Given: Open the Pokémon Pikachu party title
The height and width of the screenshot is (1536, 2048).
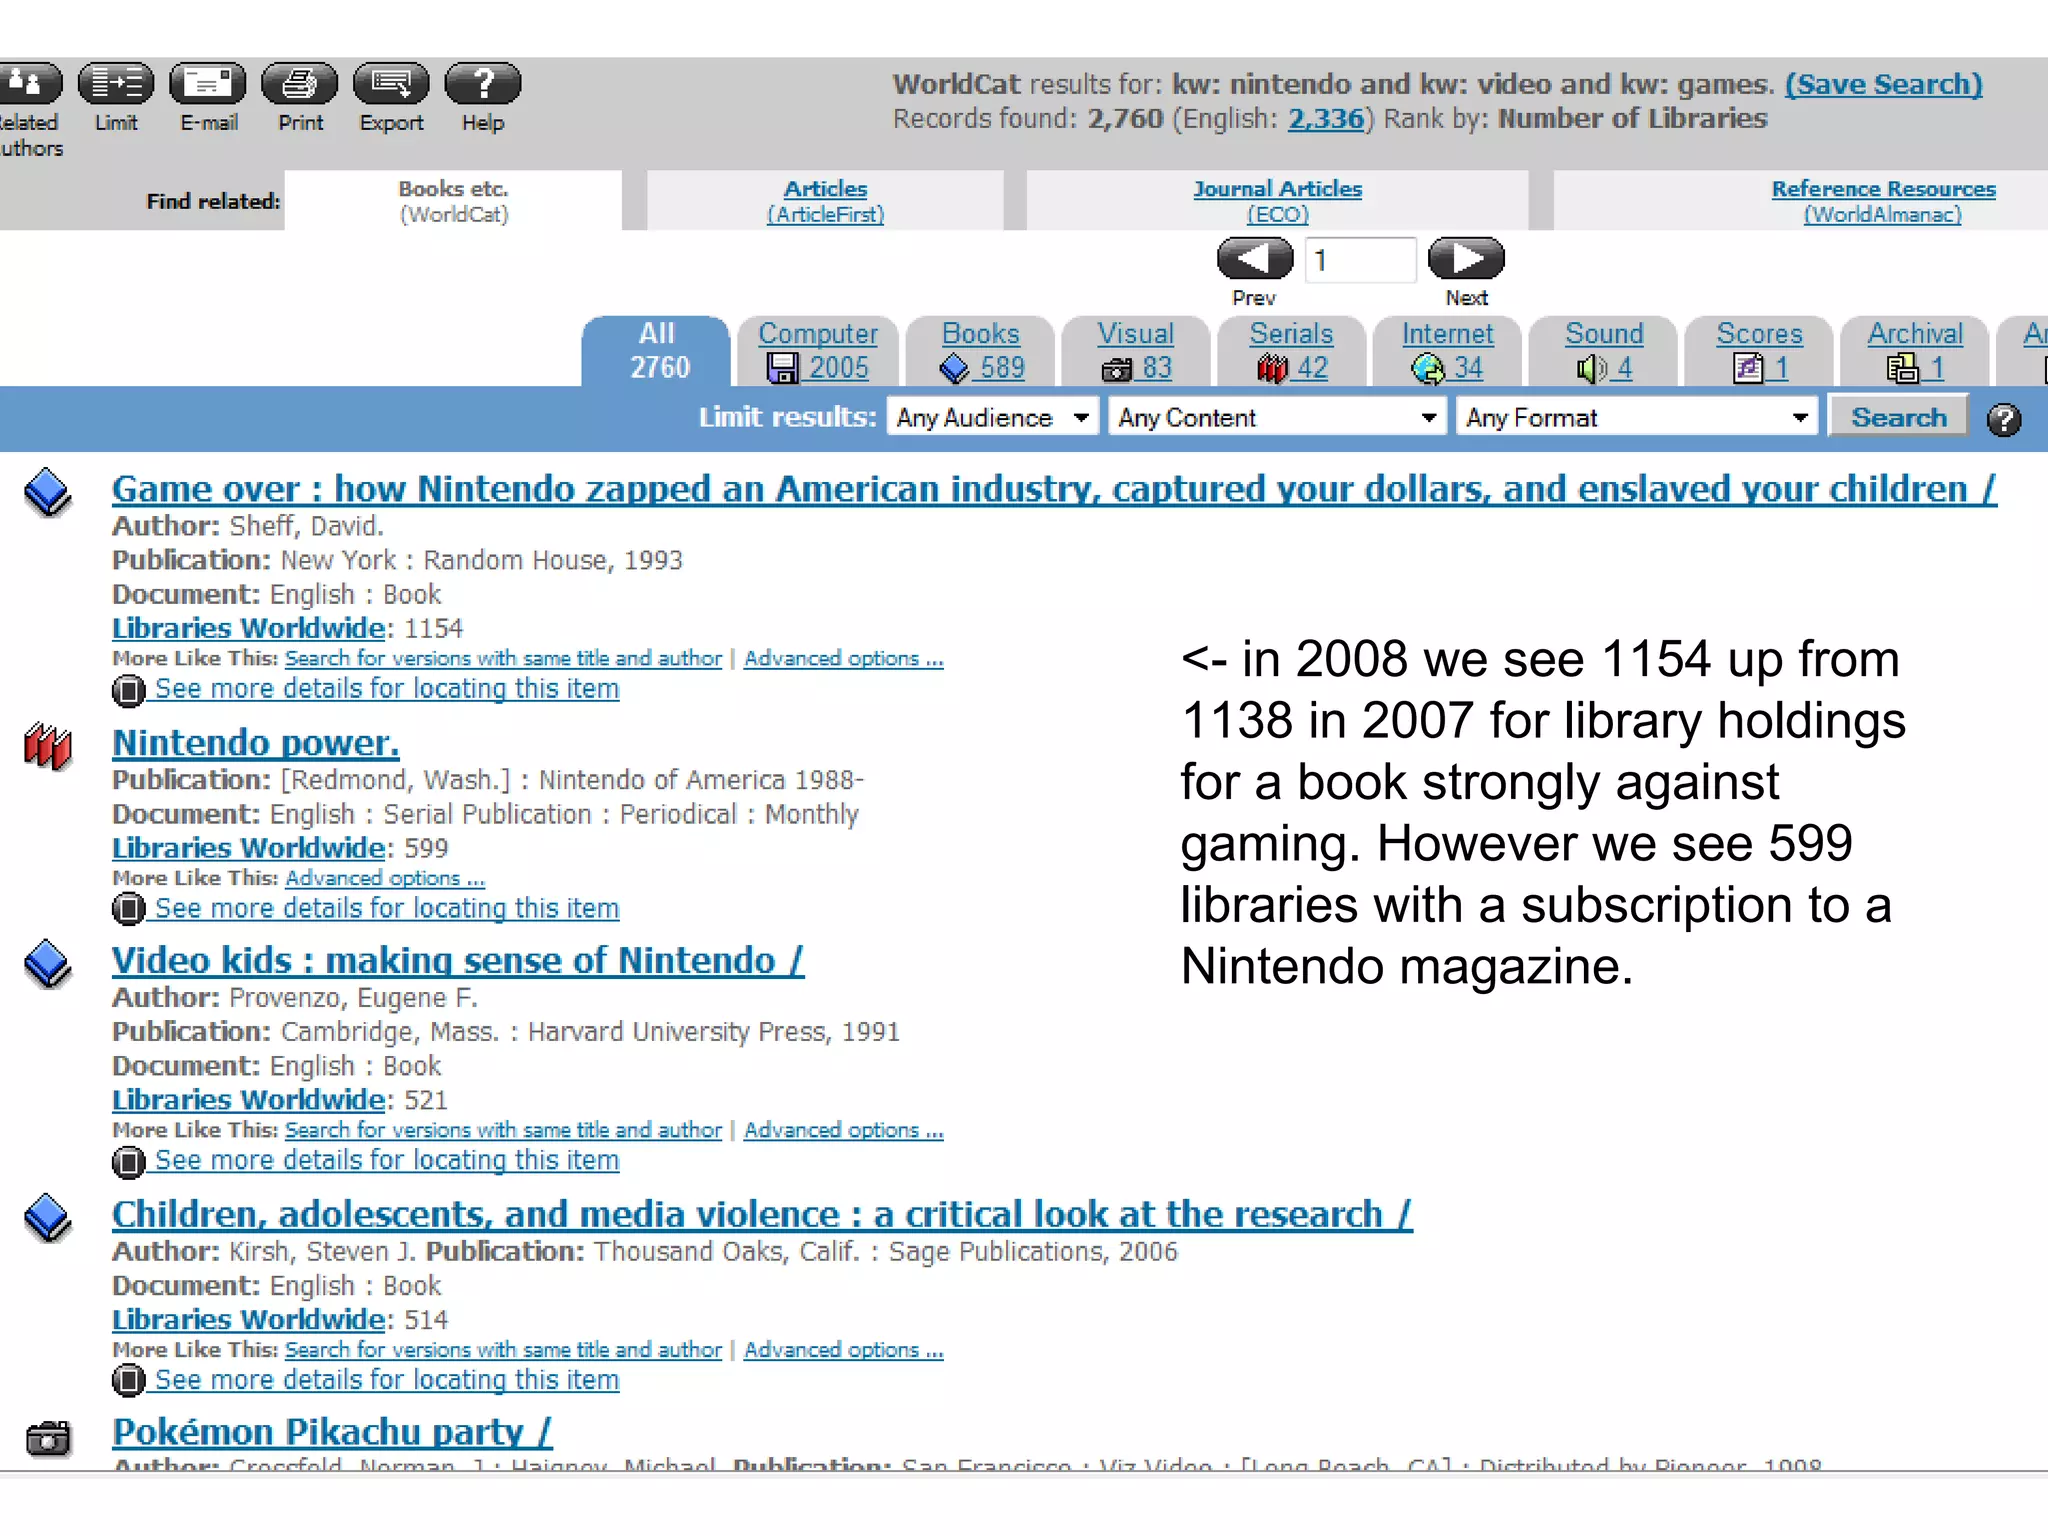Looking at the screenshot, I should coord(331,1432).
